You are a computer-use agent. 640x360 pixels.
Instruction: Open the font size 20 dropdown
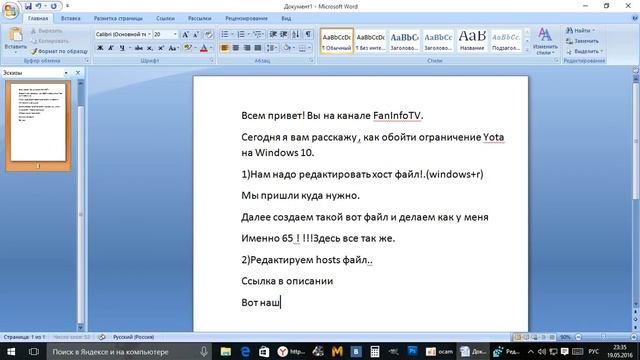pyautogui.click(x=175, y=35)
